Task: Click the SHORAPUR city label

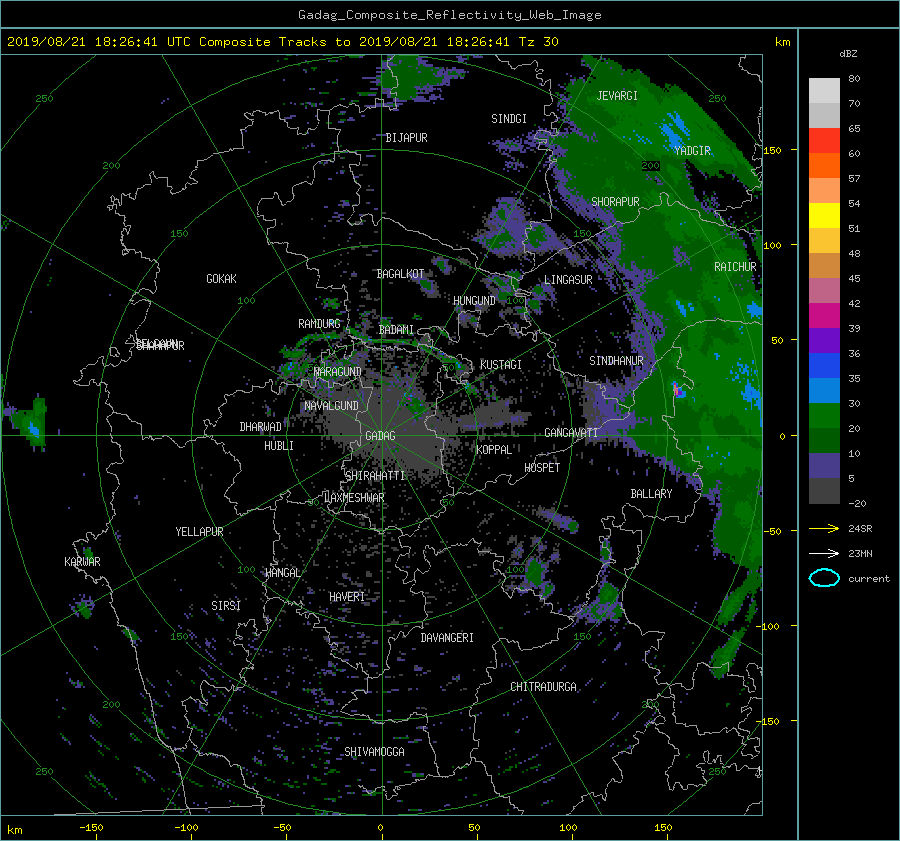Action: pos(615,201)
